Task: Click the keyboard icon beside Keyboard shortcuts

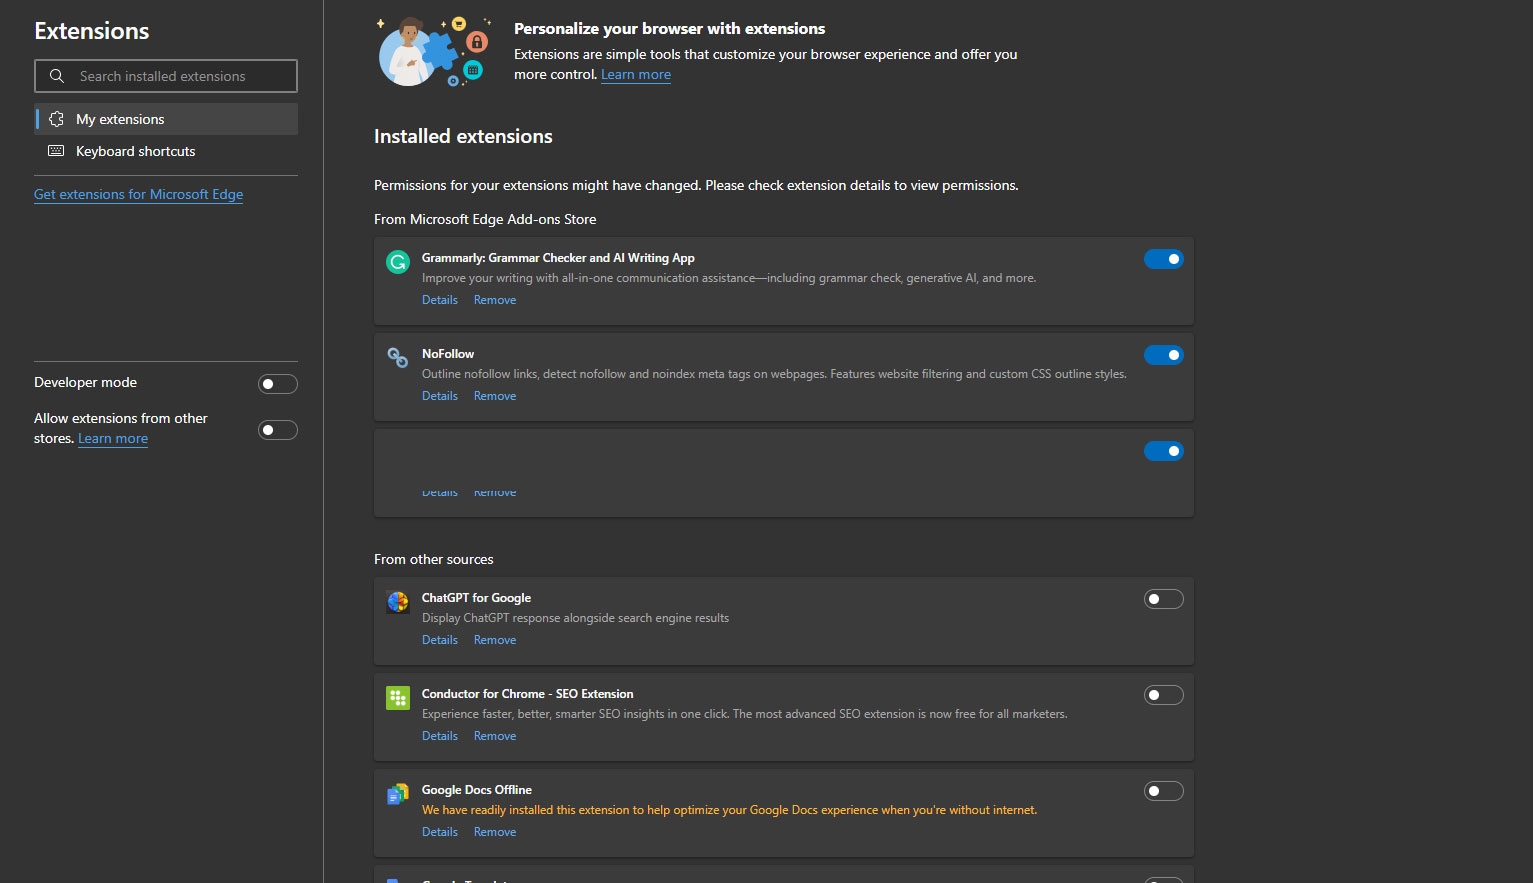Action: [x=56, y=151]
